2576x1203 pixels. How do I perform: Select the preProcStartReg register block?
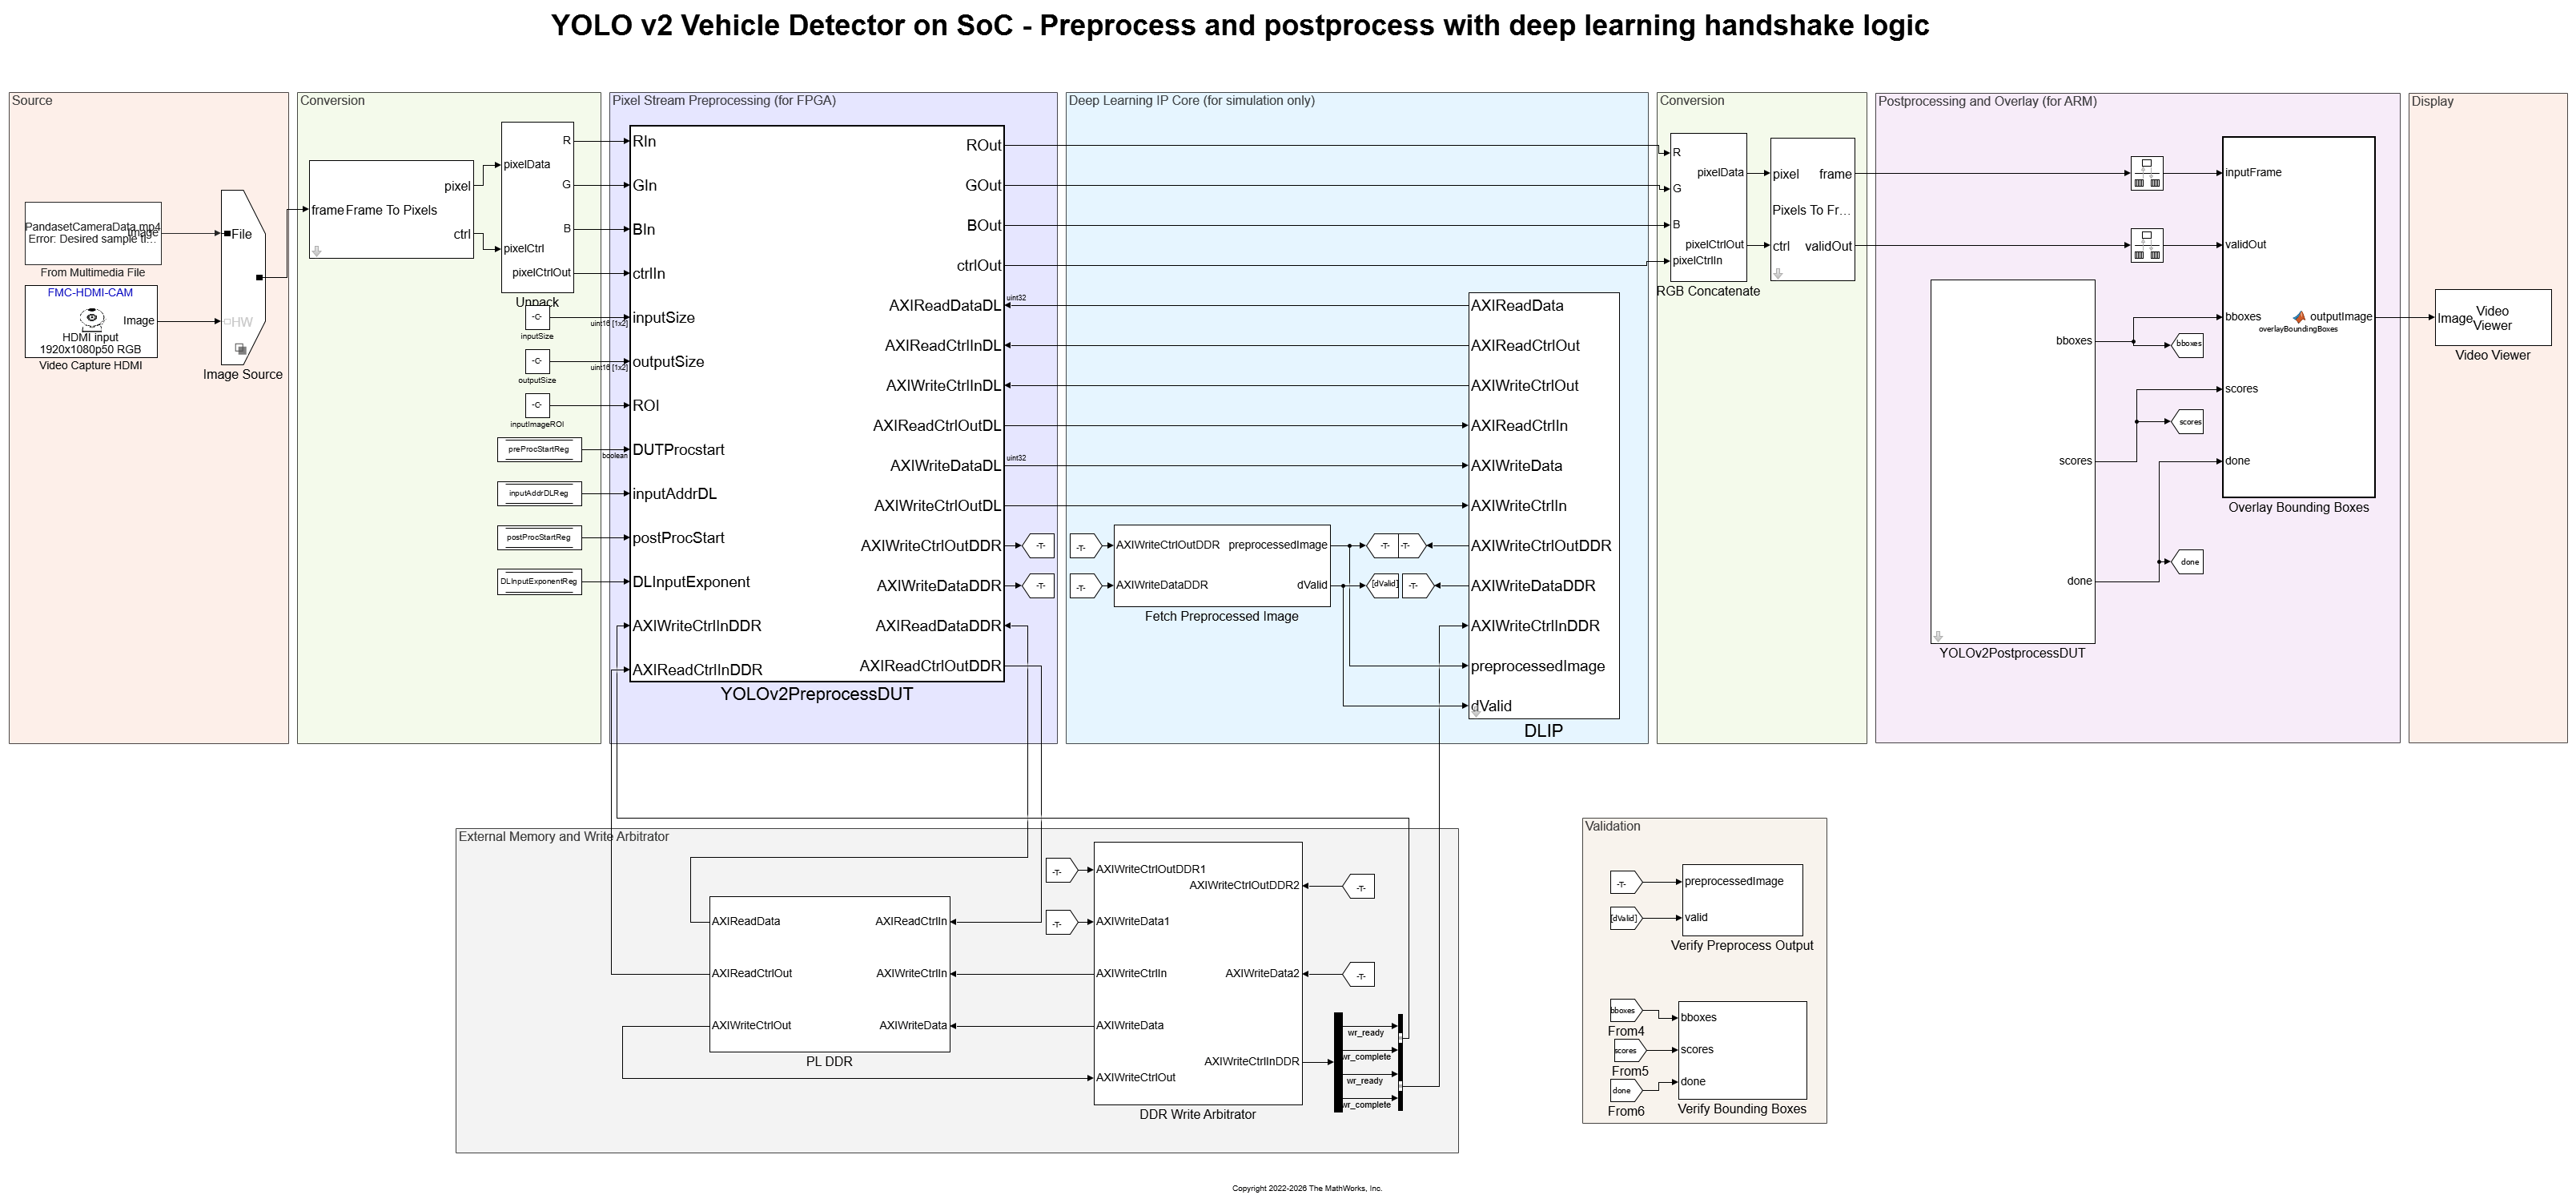pyautogui.click(x=539, y=450)
